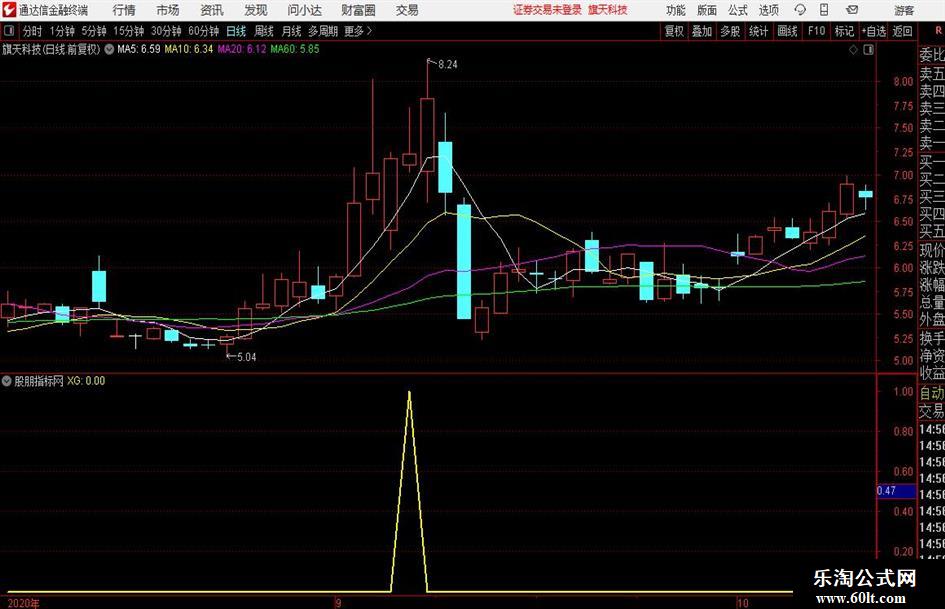Open F10 company info
The width and height of the screenshot is (945, 609).
(x=816, y=31)
